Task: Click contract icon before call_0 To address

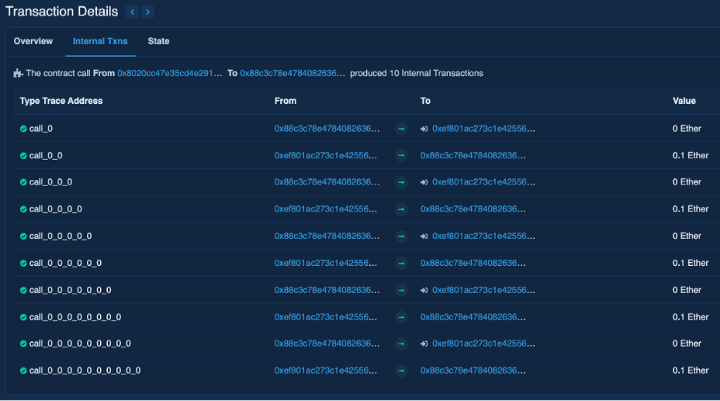Action: point(425,128)
